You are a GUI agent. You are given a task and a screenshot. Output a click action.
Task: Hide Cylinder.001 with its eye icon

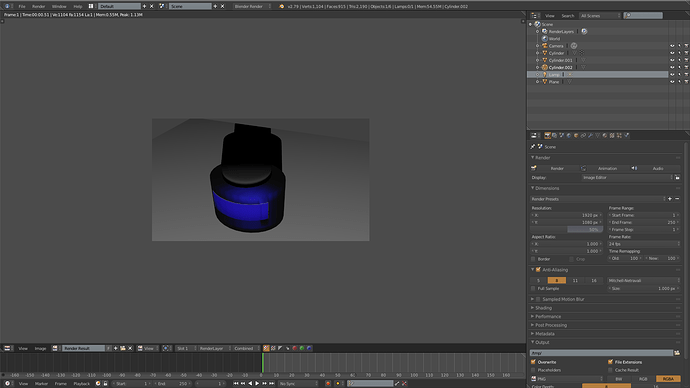pyautogui.click(x=672, y=60)
